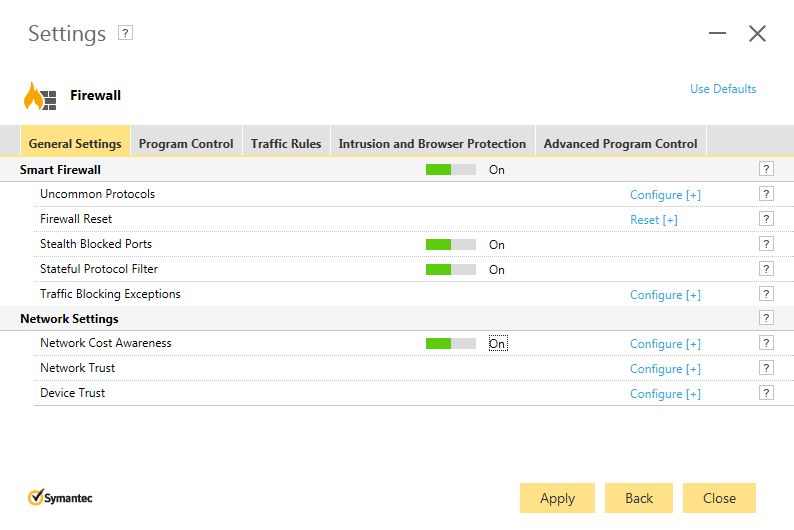Expand Reset for Firewall Reset
Screen dimensions: 794x530
(653, 220)
